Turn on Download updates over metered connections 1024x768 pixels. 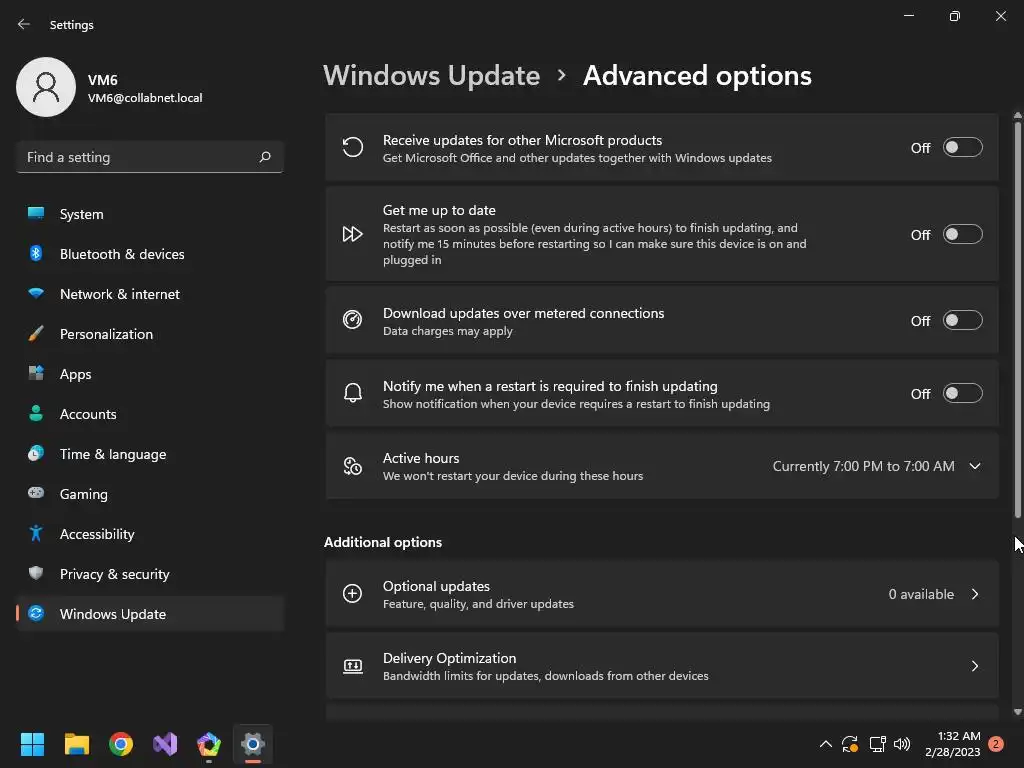tap(963, 321)
